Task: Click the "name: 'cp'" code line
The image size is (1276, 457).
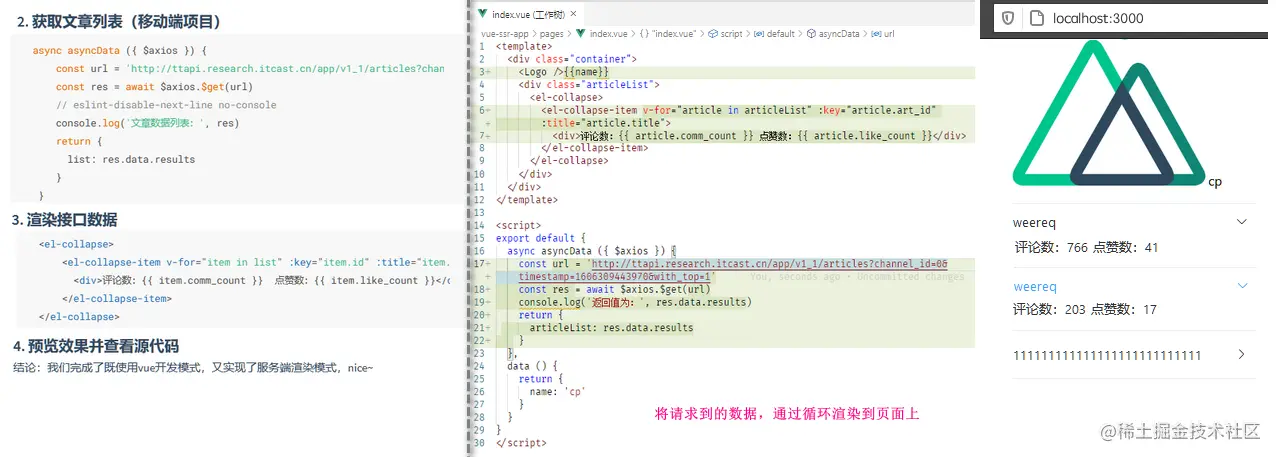Action: point(557,392)
